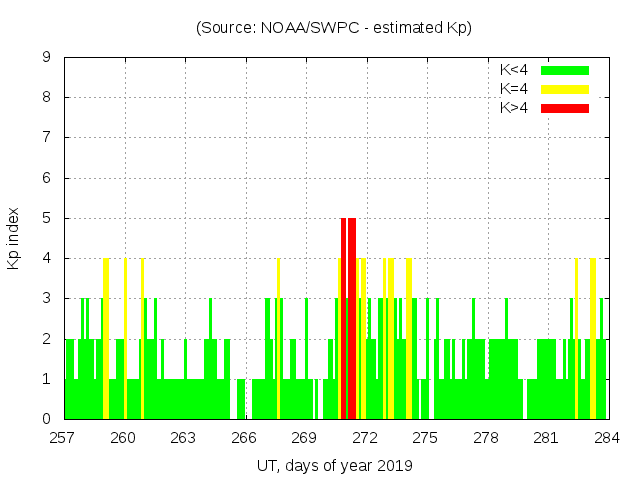Click the NOAA/SWPC source title text

pyautogui.click(x=334, y=28)
